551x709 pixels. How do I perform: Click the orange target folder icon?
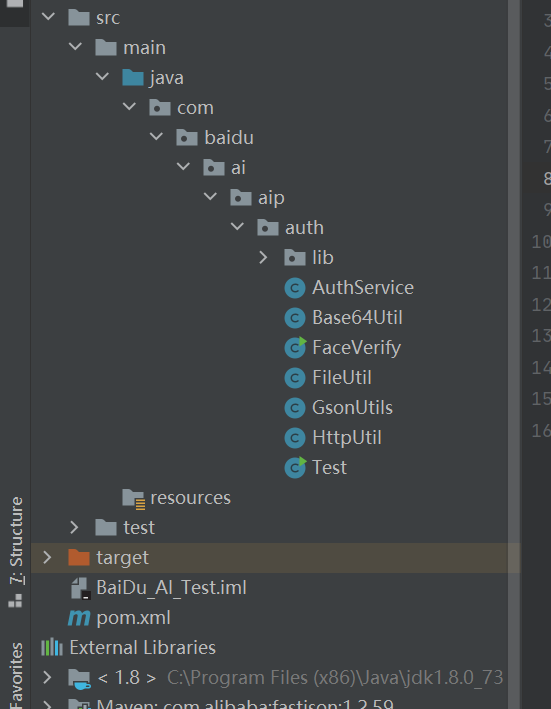[79, 558]
